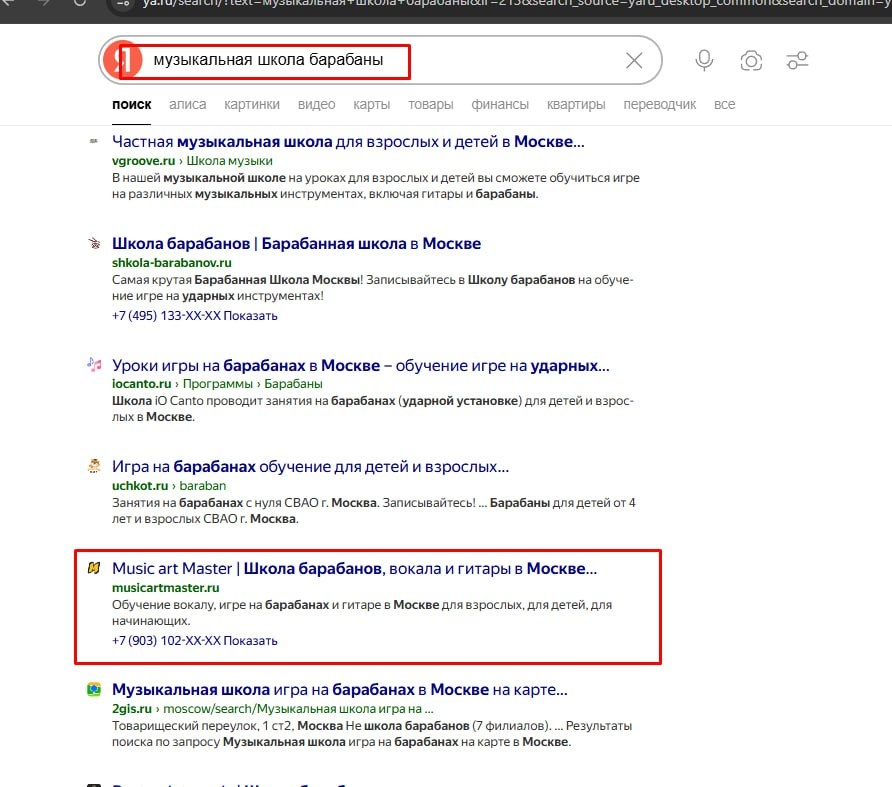Click the Yandex logo in search bar
Viewport: 892px width, 787px height.
click(x=123, y=60)
